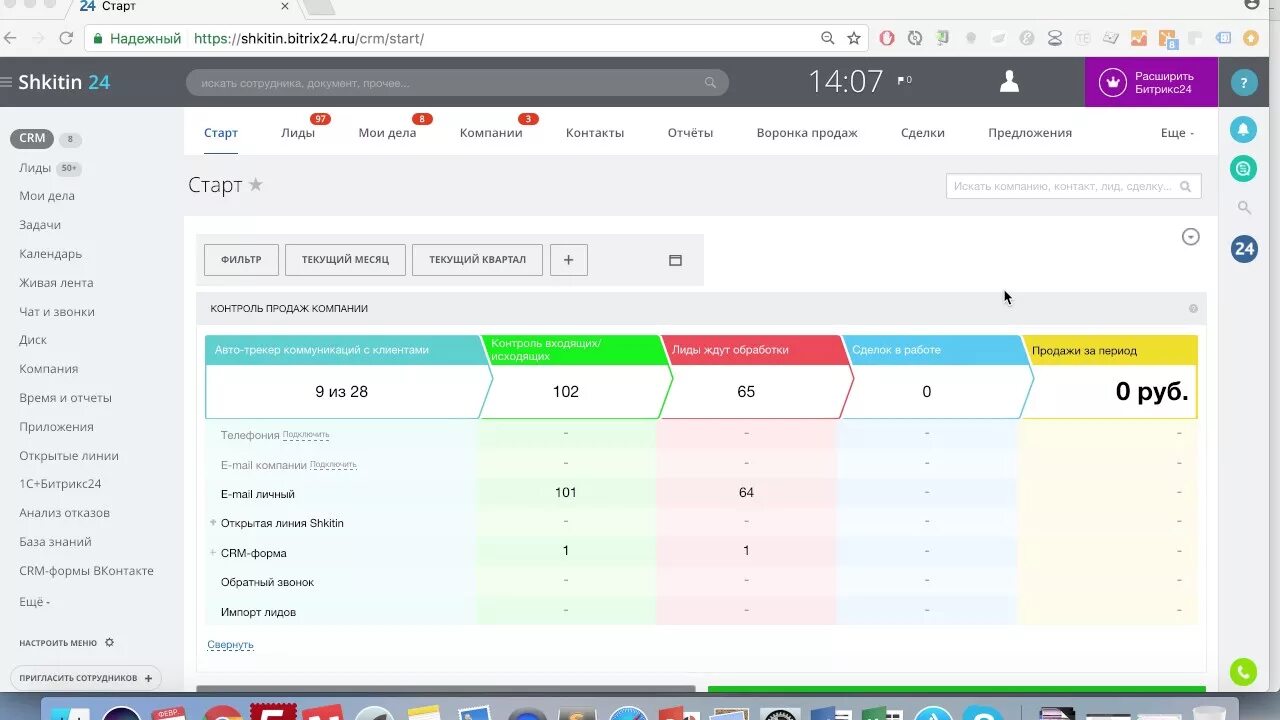Viewport: 1280px width, 720px height.
Task: Click Пригласить сотрудников button
Action: point(85,678)
